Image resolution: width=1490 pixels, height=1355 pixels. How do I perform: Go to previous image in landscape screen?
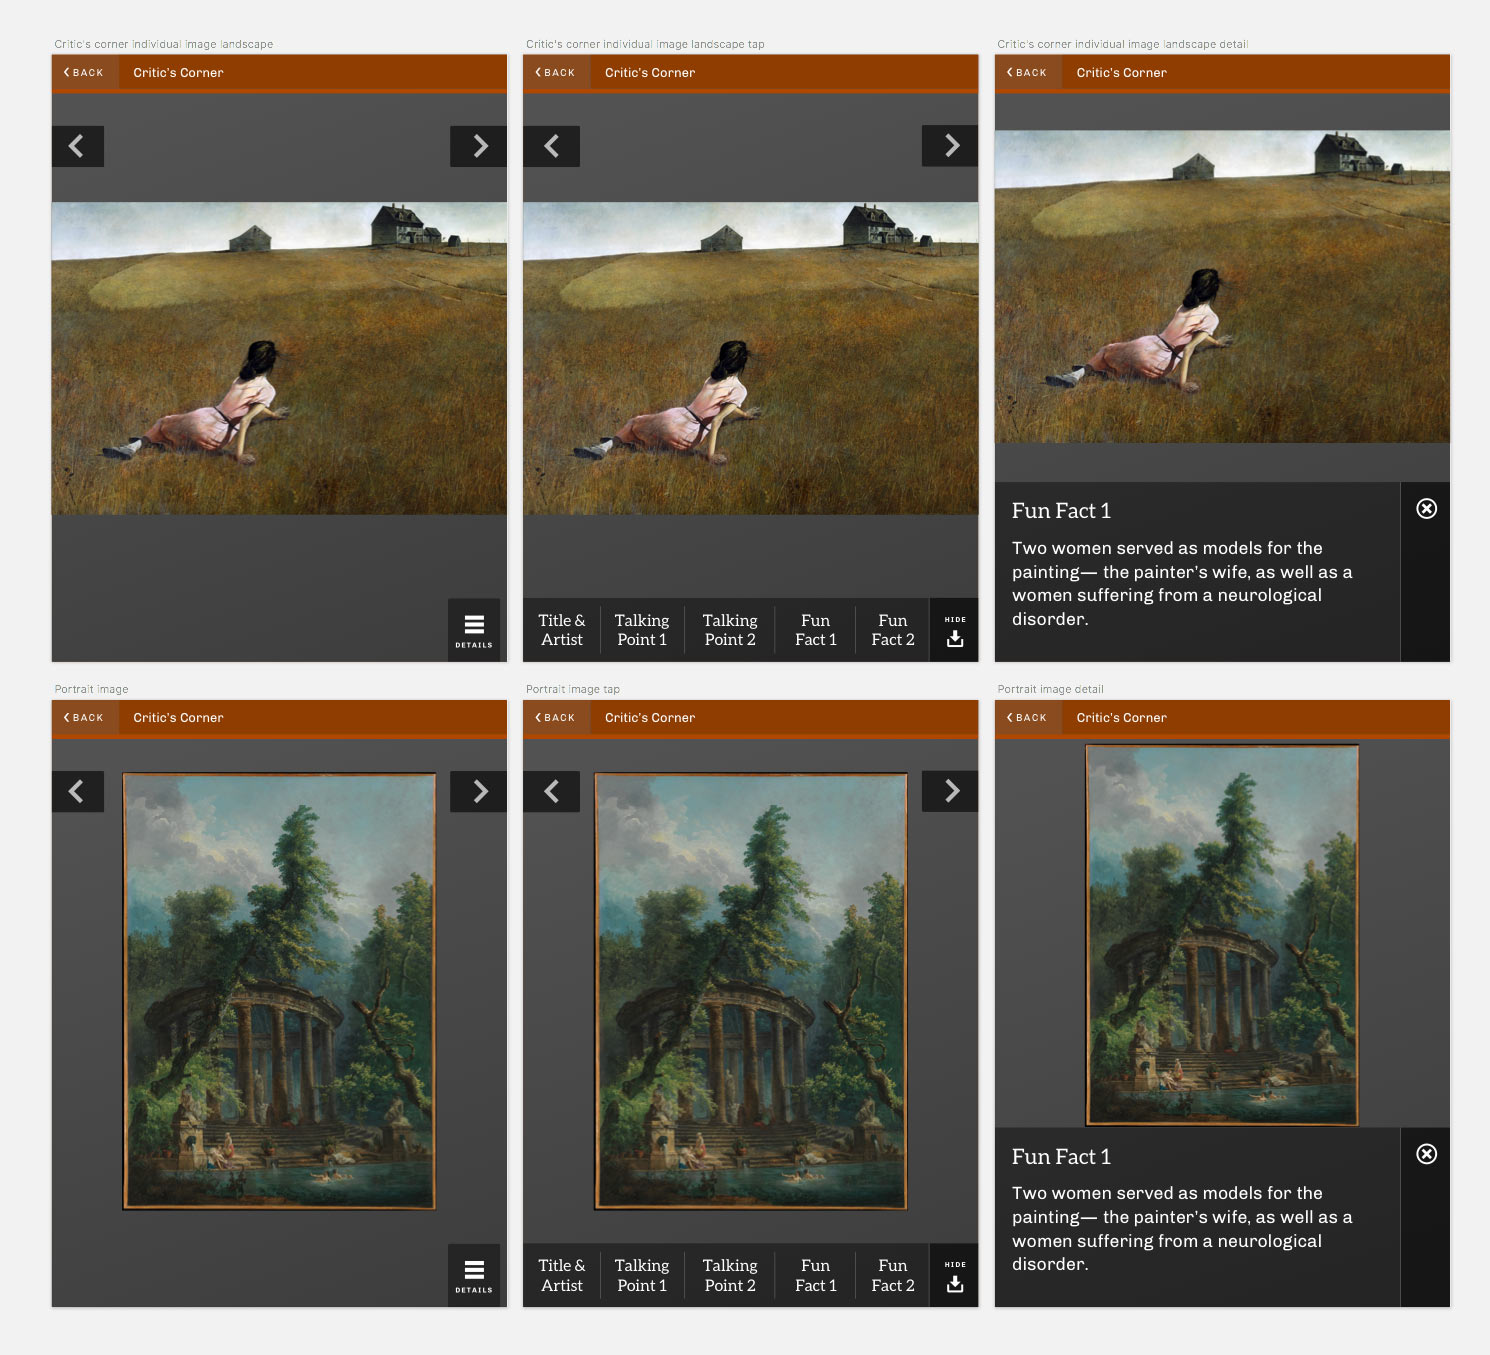pyautogui.click(x=78, y=146)
